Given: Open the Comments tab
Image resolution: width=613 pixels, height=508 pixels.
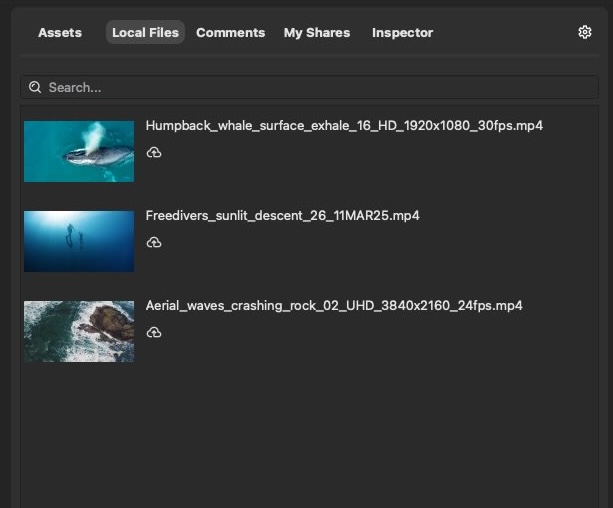Looking at the screenshot, I should click(x=230, y=33).
